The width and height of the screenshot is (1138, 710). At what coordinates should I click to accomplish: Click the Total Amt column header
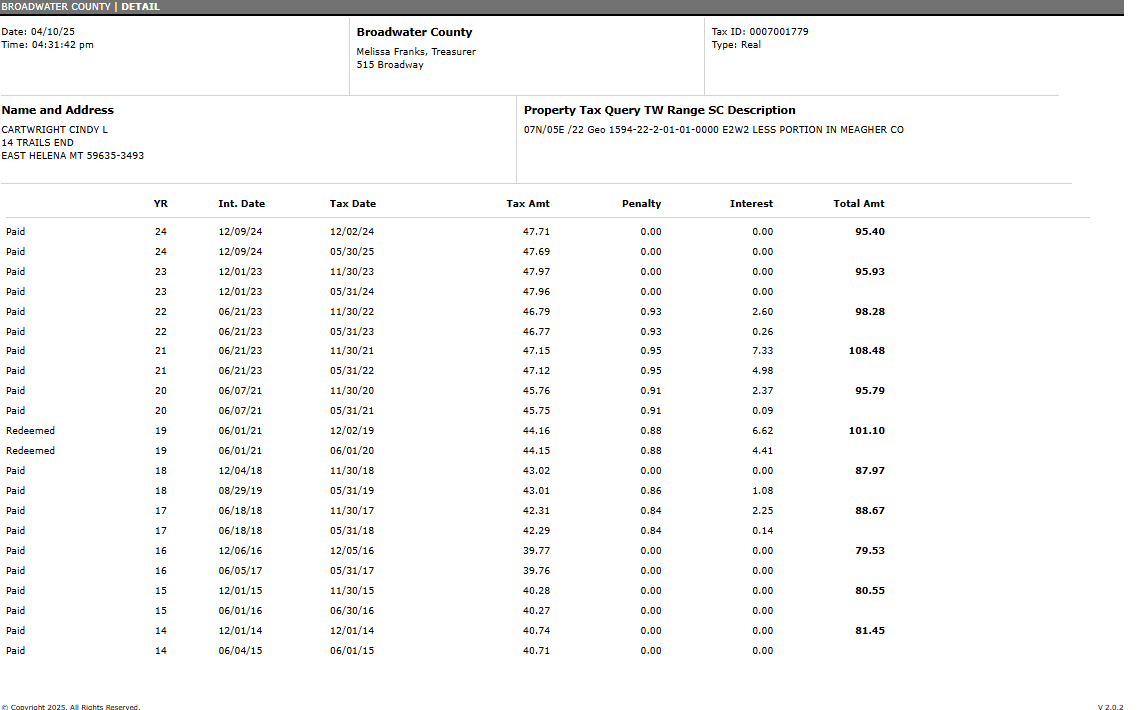(x=859, y=204)
